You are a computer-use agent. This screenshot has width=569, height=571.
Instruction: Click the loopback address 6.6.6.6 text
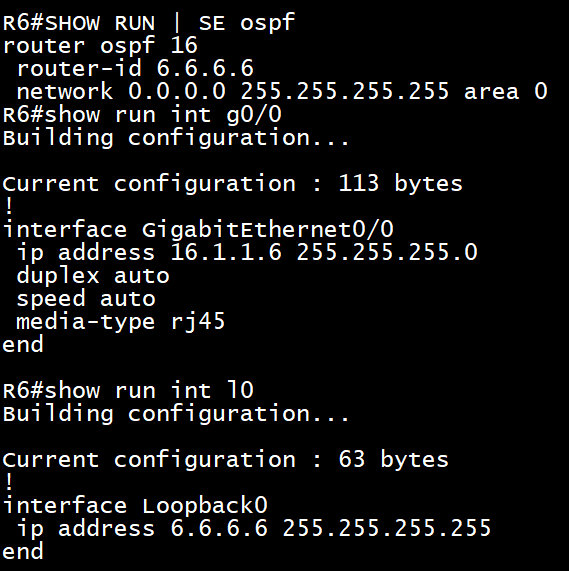pos(219,528)
